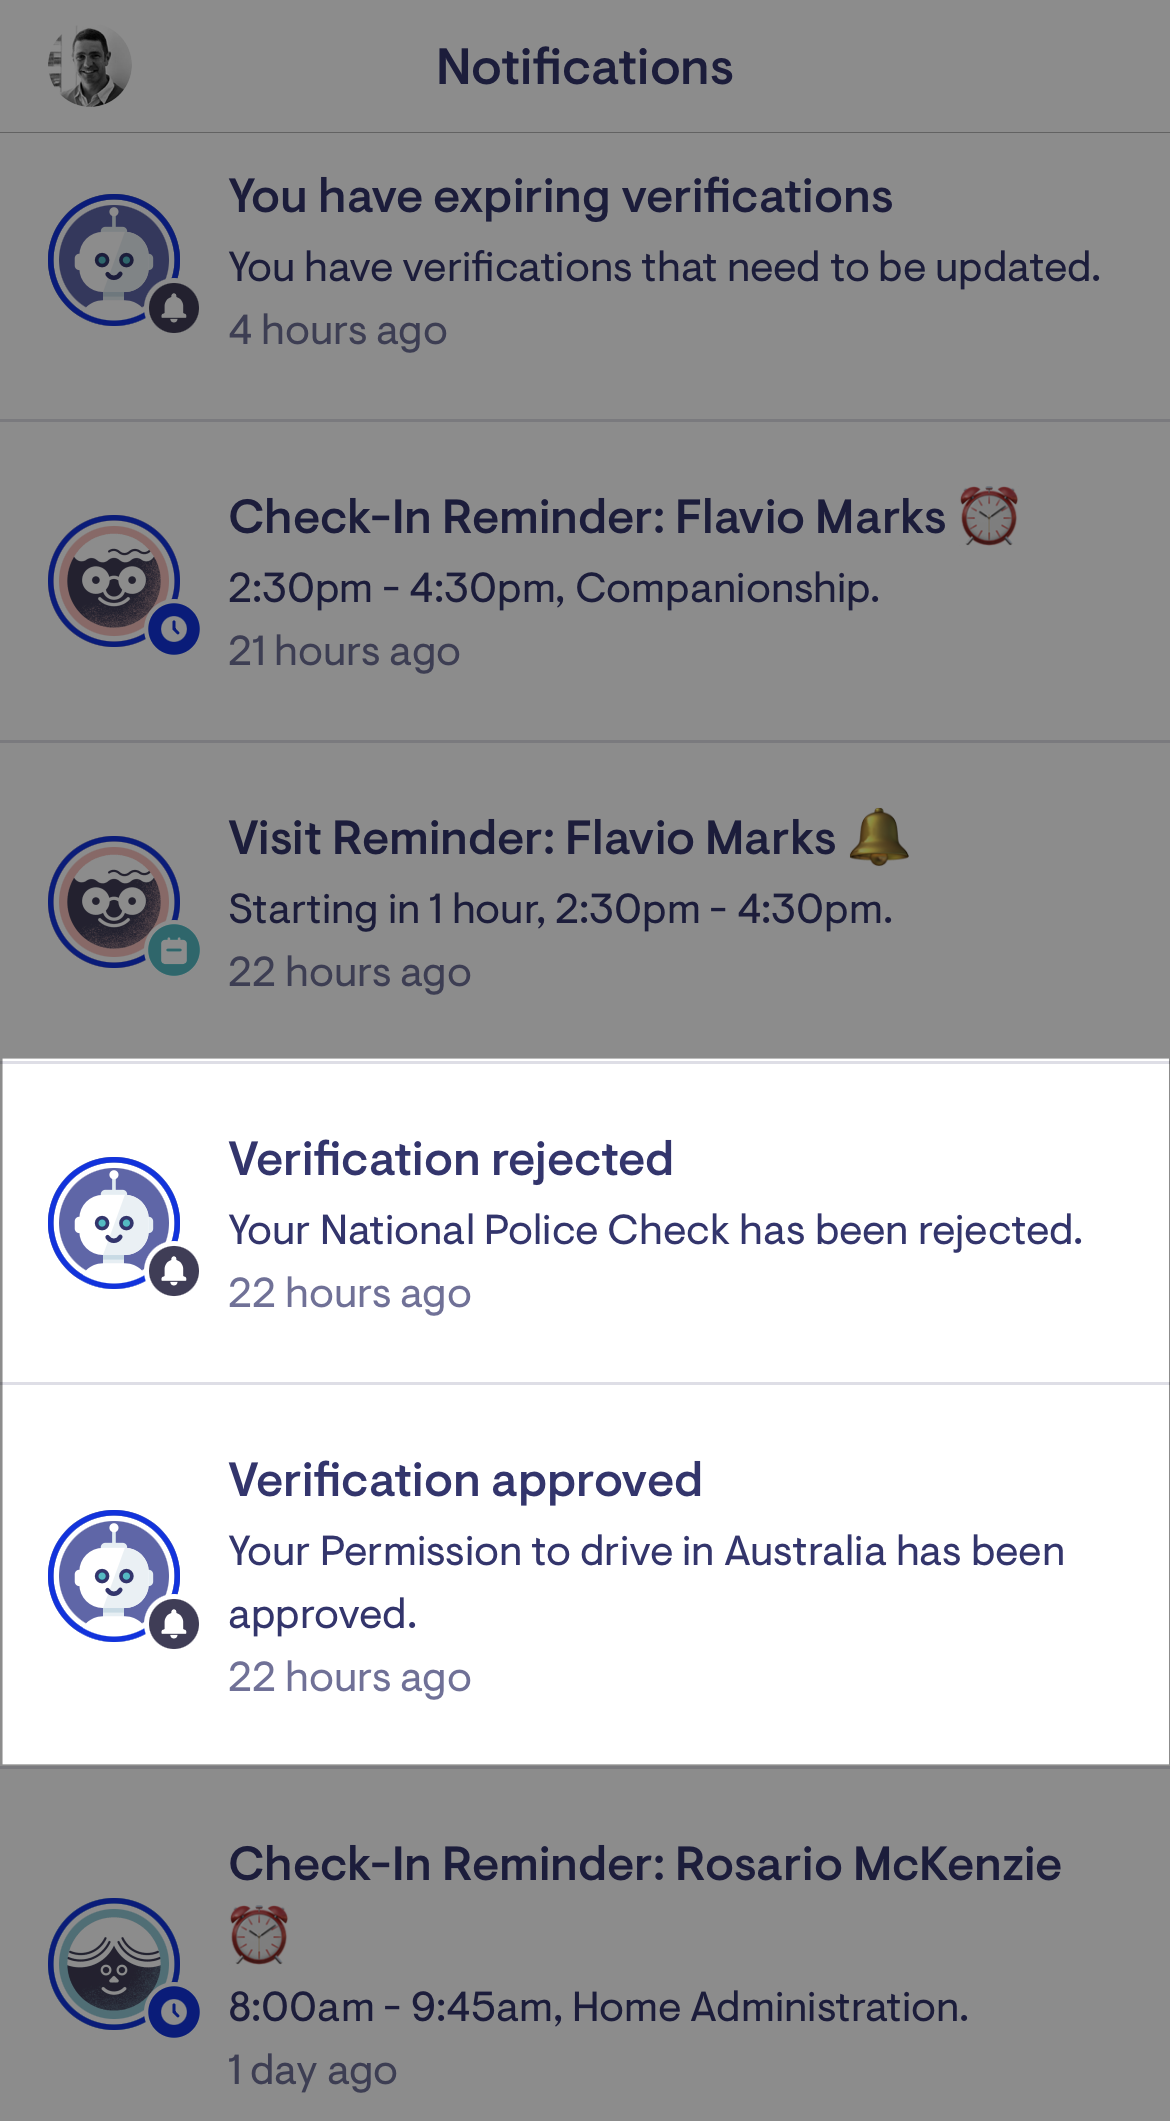The height and width of the screenshot is (2121, 1170).
Task: Tap 'Permission to drive in Australia' message
Action: [x=646, y=1552]
